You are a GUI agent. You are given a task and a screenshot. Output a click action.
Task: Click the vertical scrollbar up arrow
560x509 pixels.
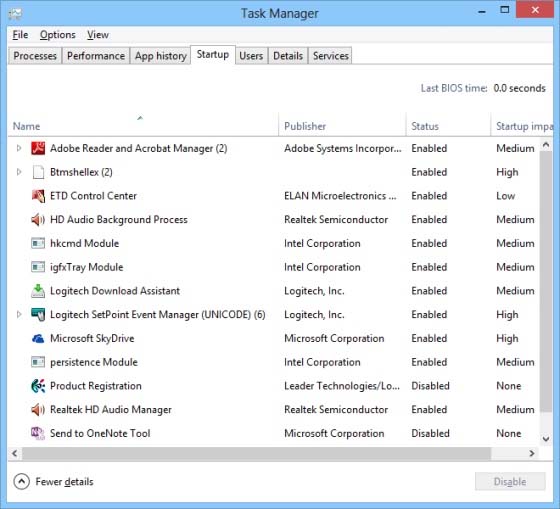click(x=546, y=145)
